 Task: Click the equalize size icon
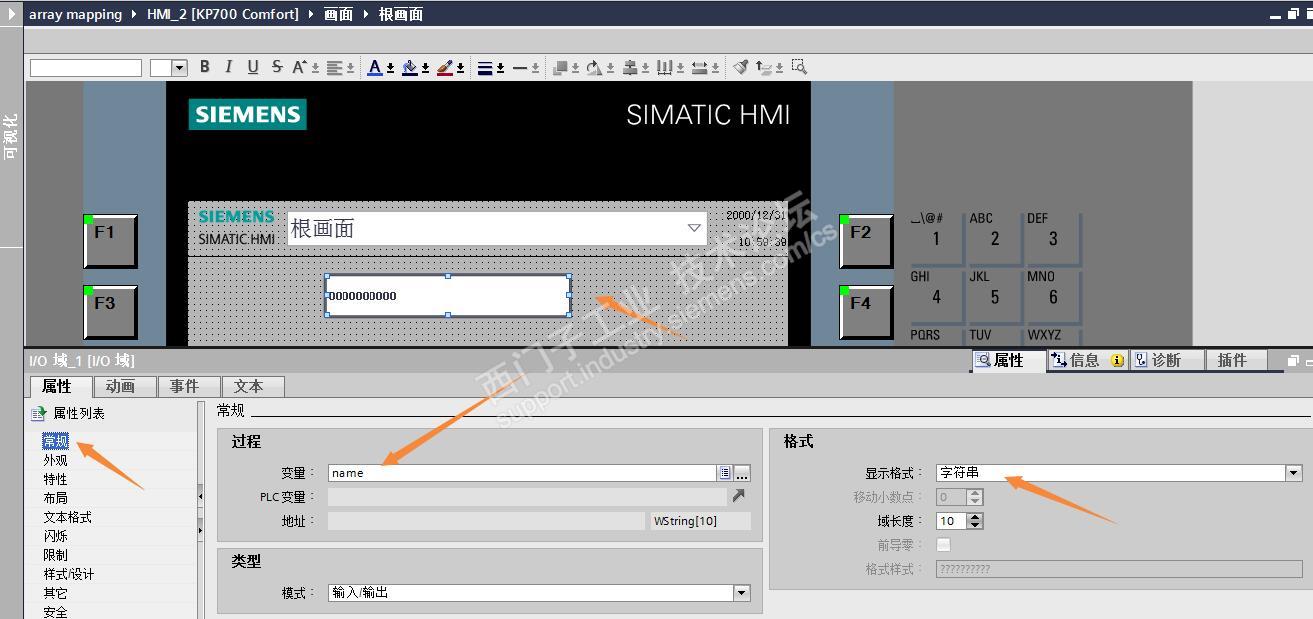700,67
